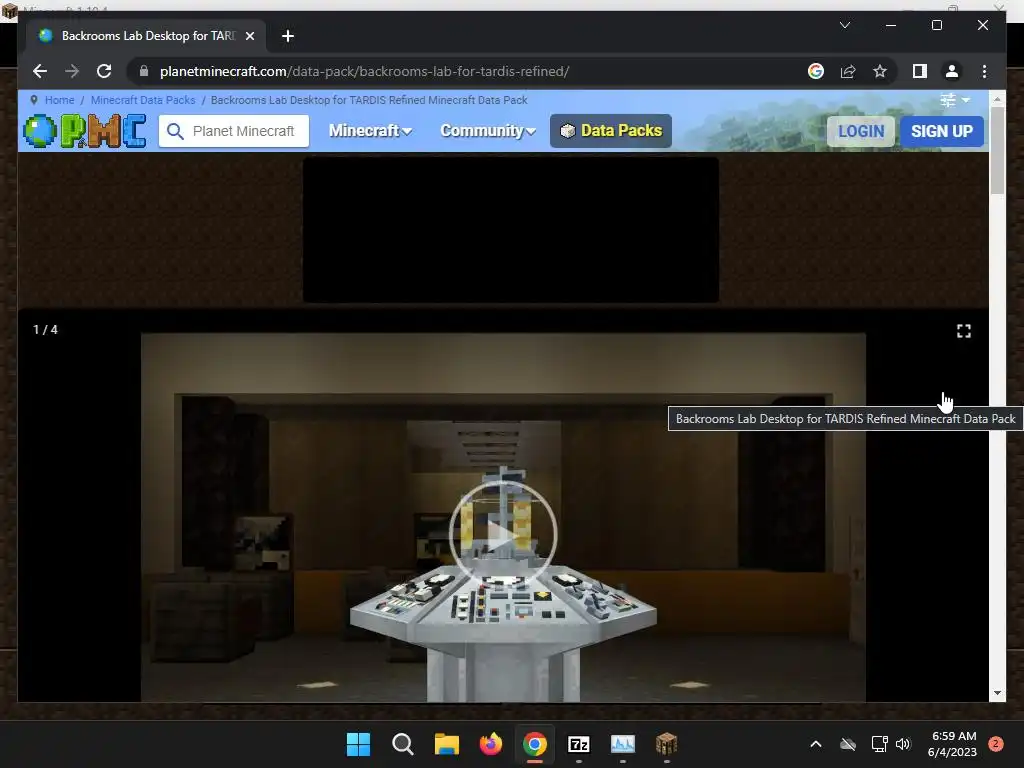
Task: Click the PMC globe logo
Action: 85,131
